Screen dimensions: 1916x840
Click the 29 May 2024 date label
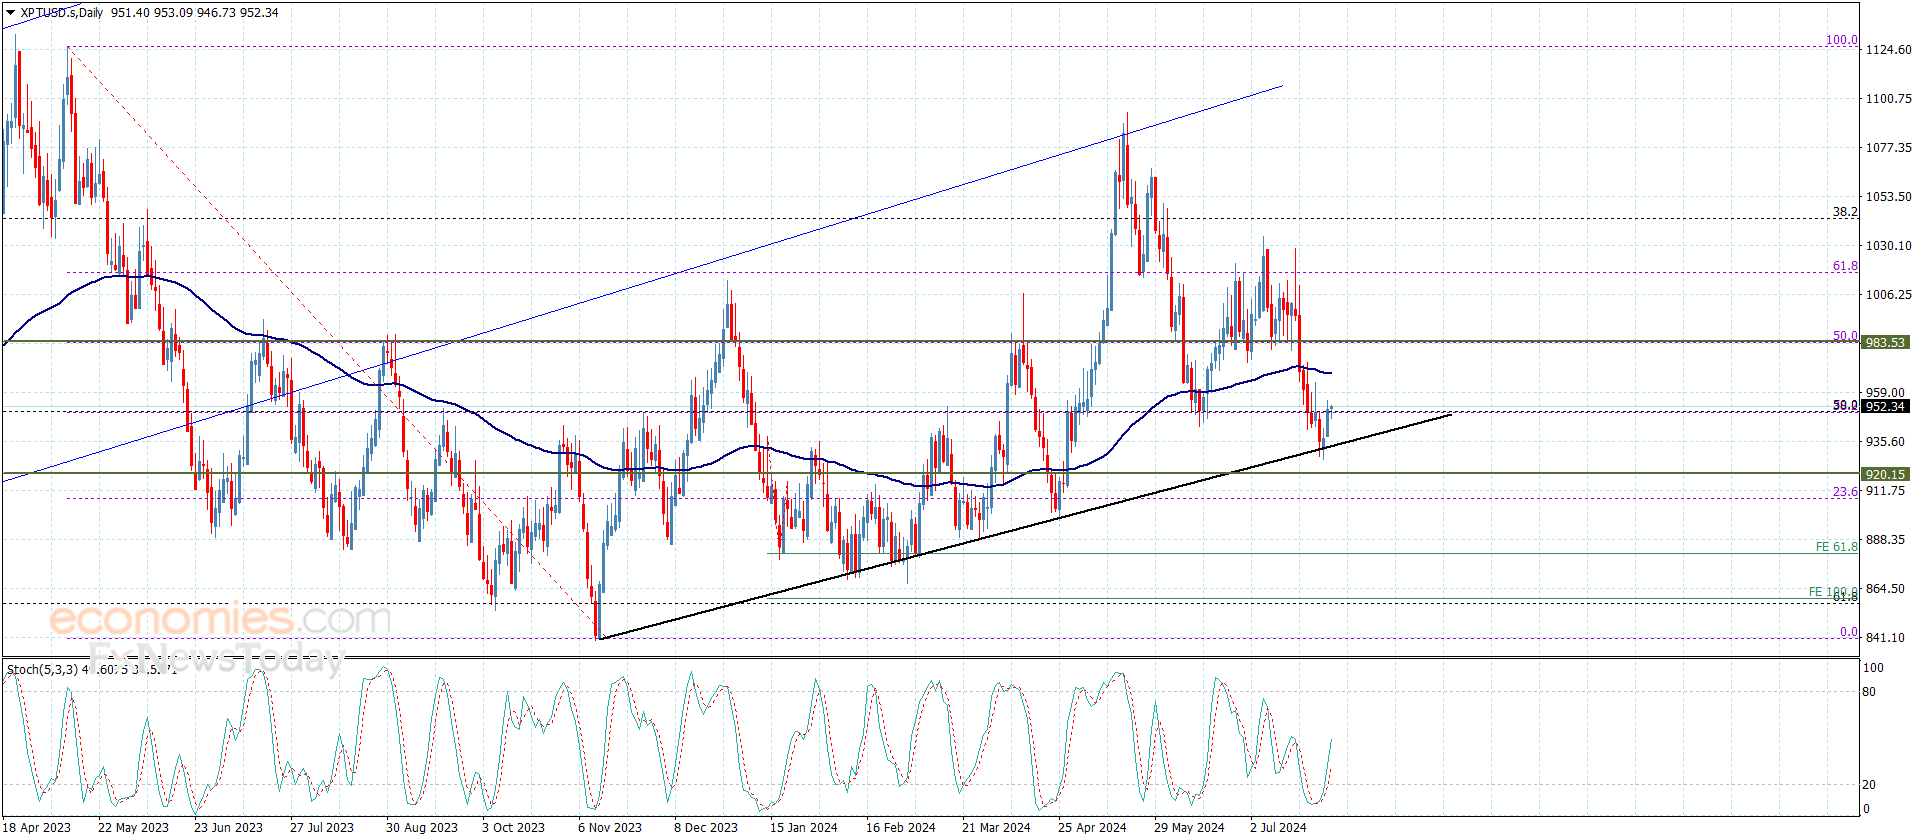(1189, 827)
